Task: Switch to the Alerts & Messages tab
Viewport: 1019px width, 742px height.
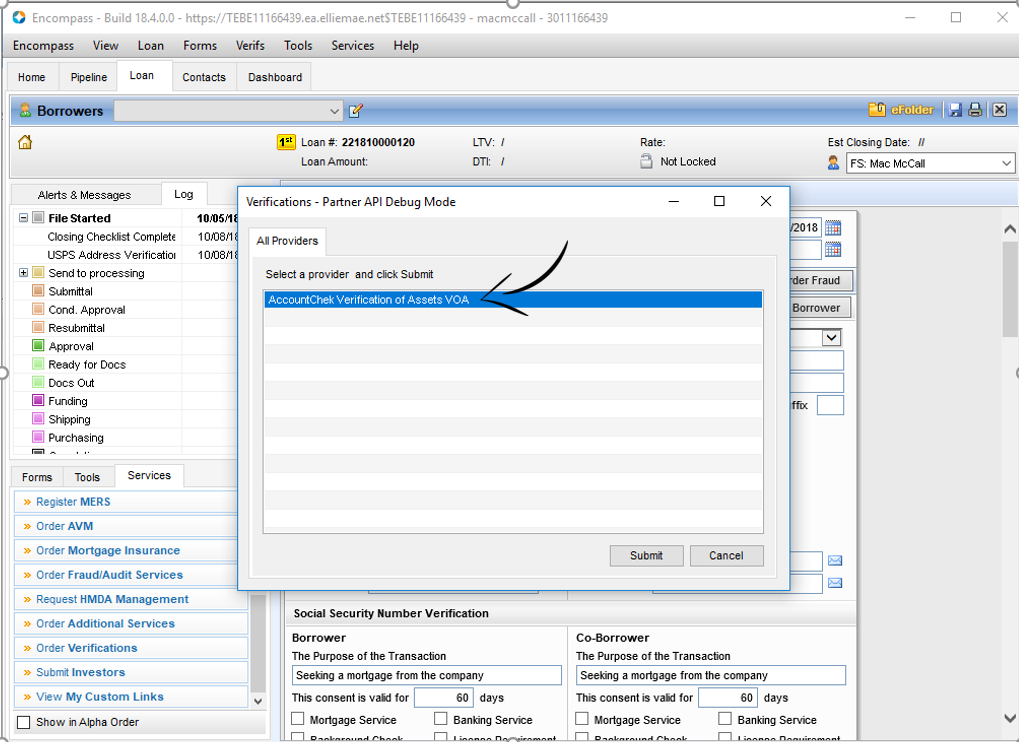Action: [84, 195]
